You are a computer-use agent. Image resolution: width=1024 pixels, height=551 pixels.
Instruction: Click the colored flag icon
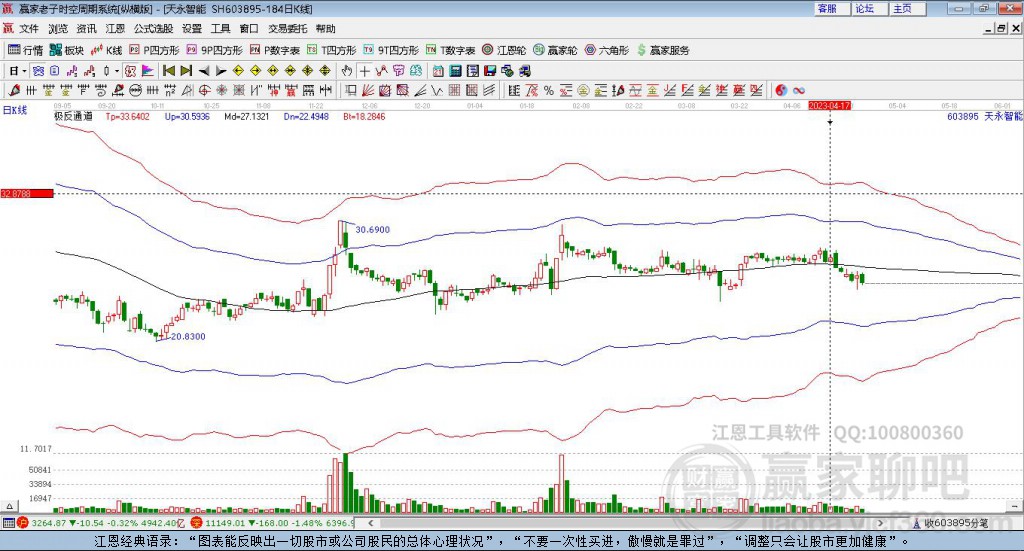148,71
